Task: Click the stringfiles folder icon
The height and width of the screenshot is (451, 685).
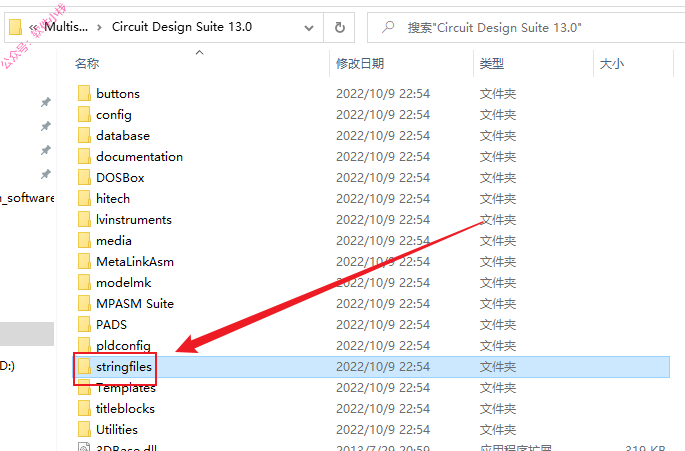Action: (x=84, y=366)
